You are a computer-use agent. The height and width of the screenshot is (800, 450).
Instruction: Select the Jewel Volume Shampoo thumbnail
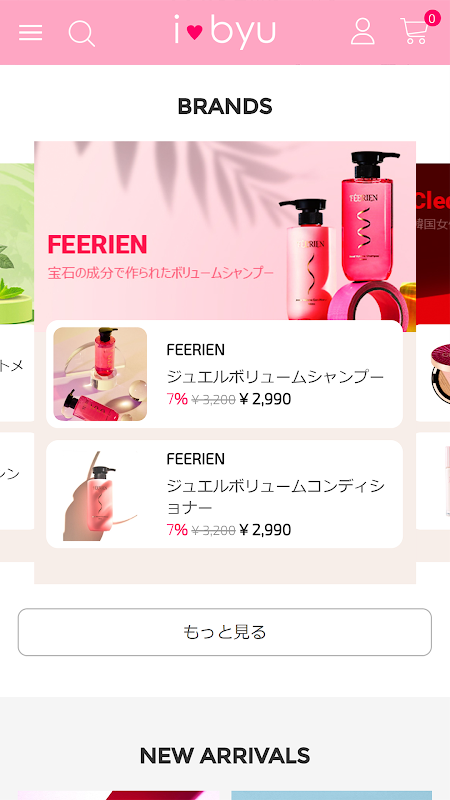coord(100,374)
